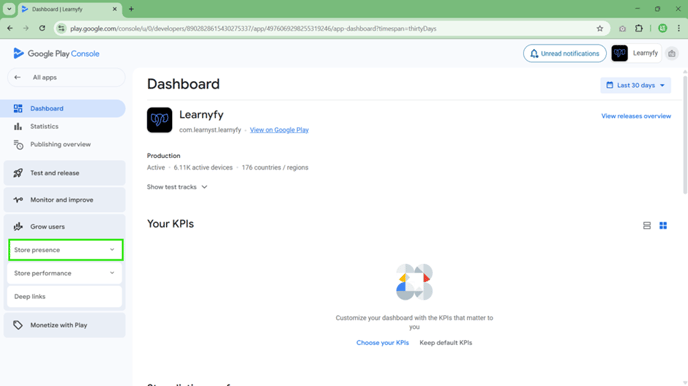Switch KPIs to grid view

(x=663, y=225)
